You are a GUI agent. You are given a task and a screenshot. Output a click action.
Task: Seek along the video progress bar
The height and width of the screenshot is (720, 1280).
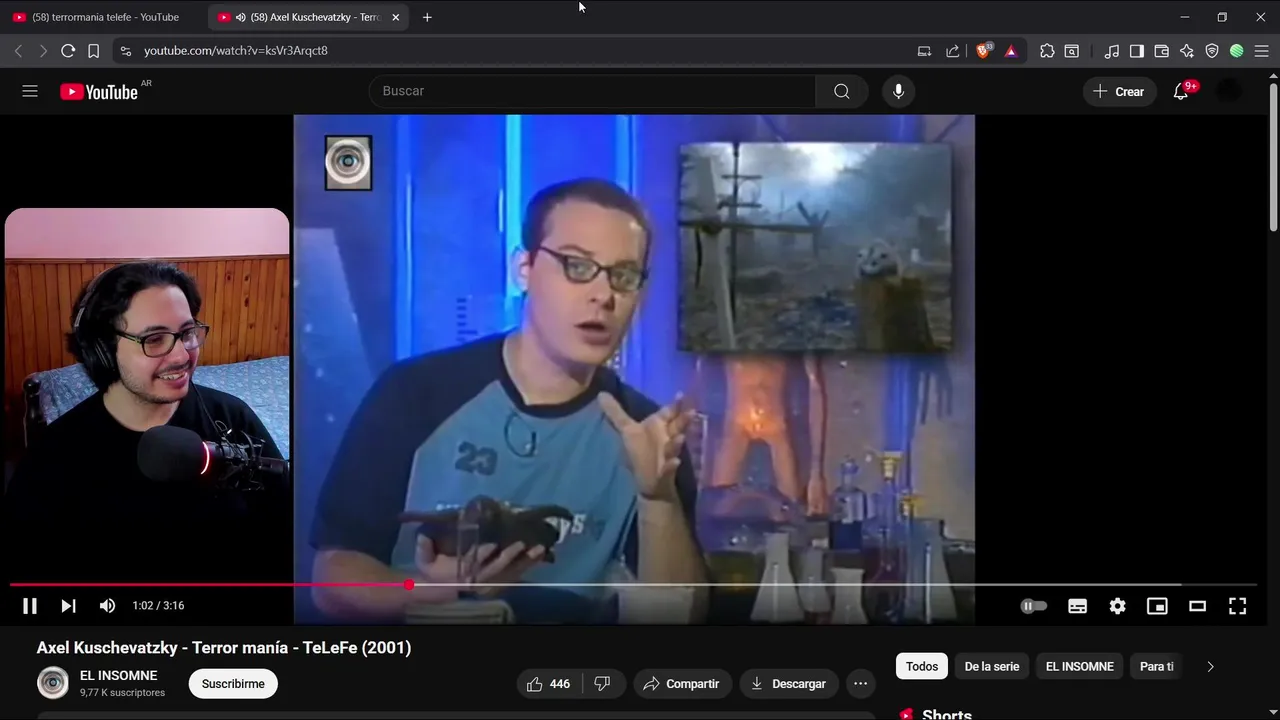[633, 585]
